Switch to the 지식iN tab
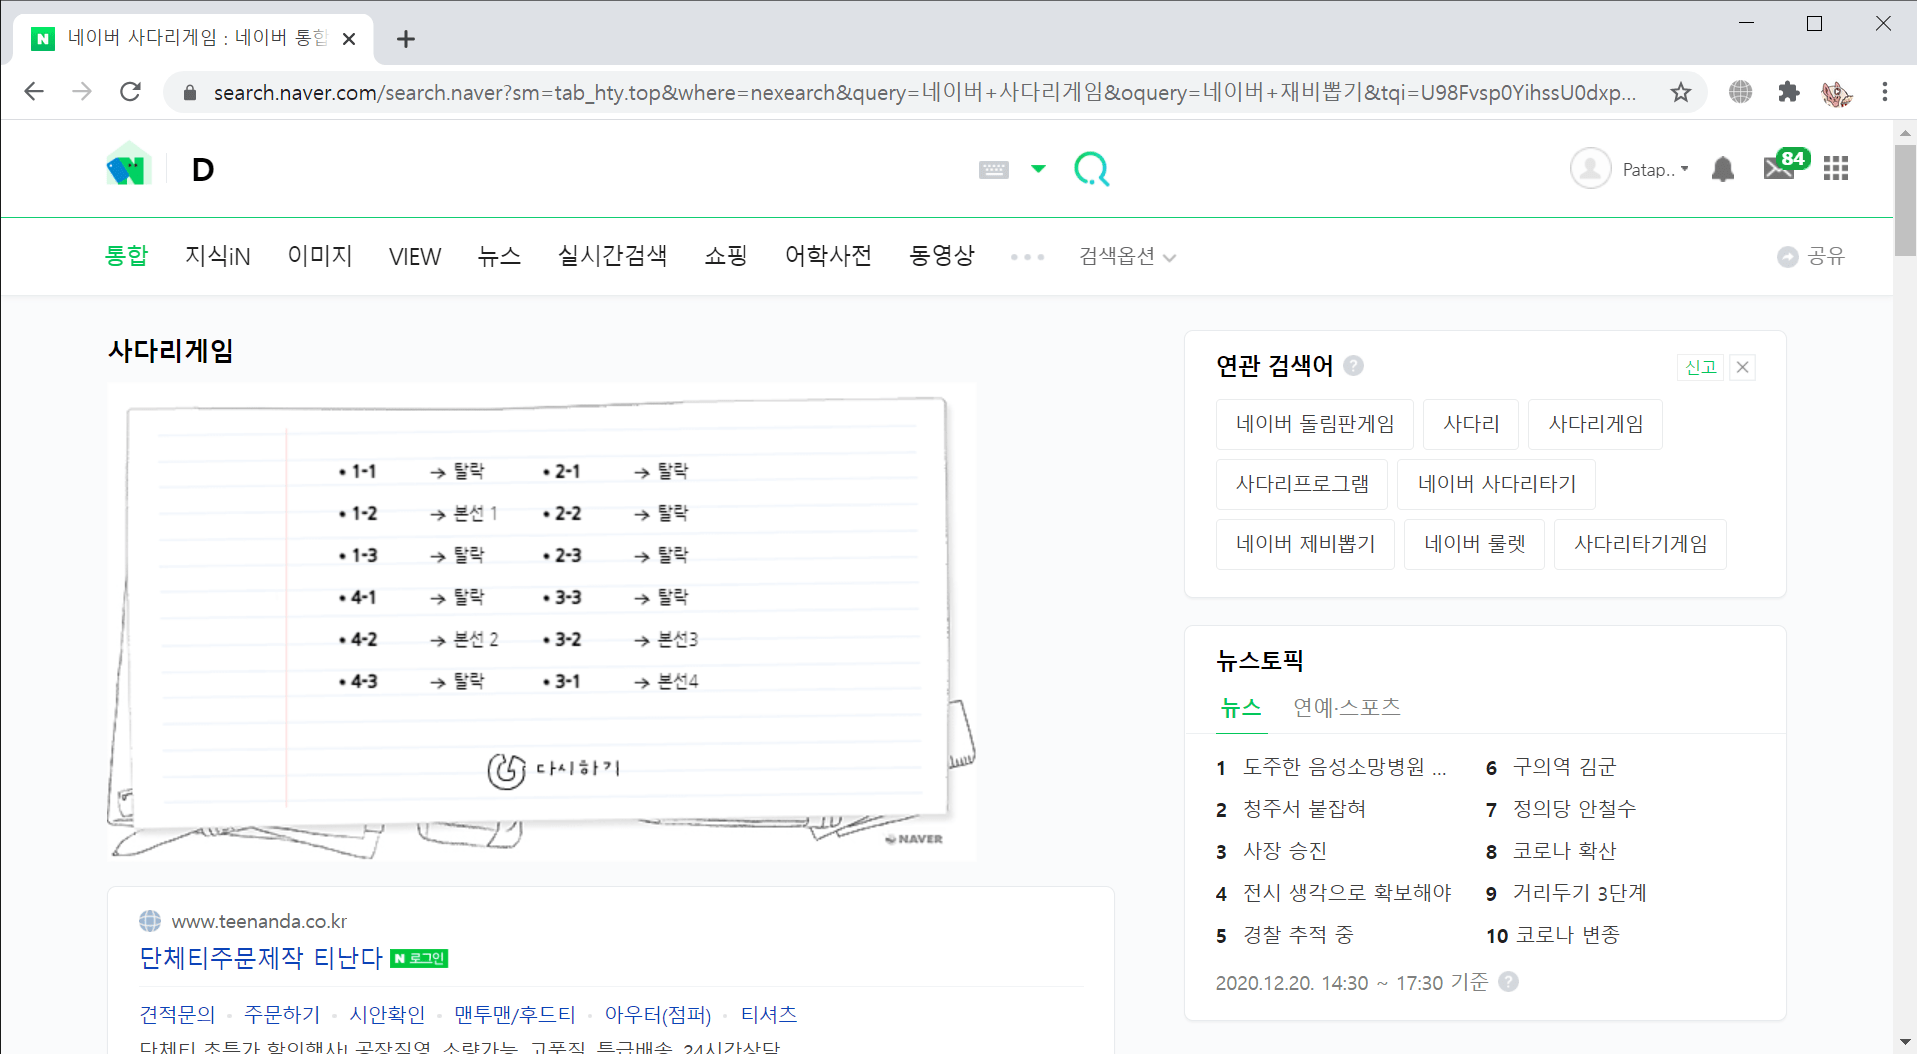 [x=217, y=256]
